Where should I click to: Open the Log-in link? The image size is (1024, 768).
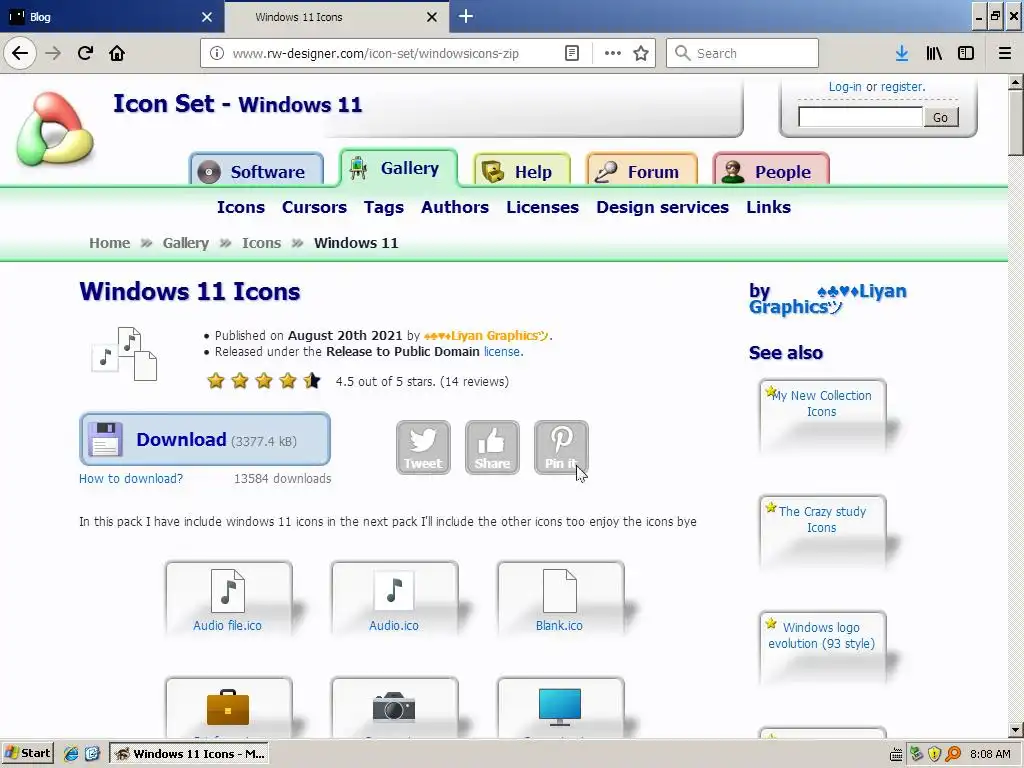pos(844,87)
